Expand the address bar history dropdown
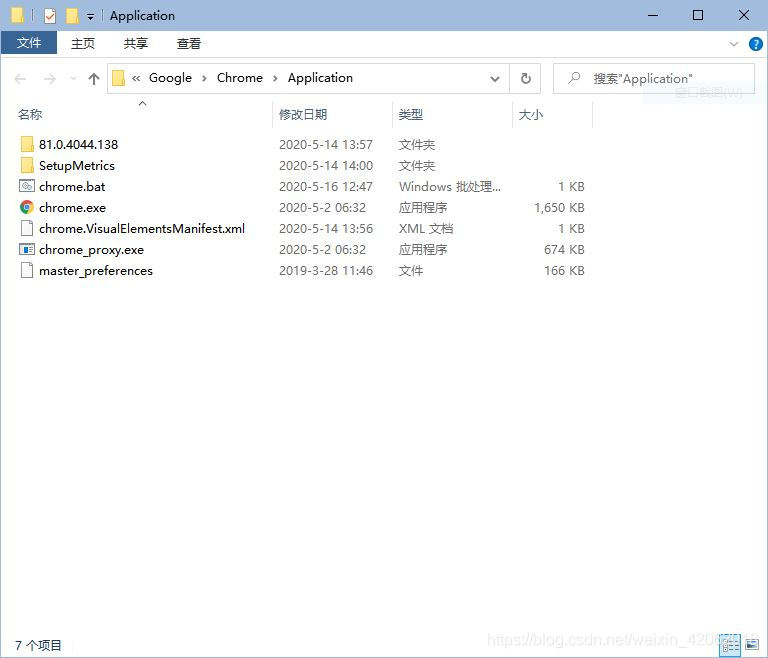Viewport: 768px width, 658px height. [x=495, y=79]
